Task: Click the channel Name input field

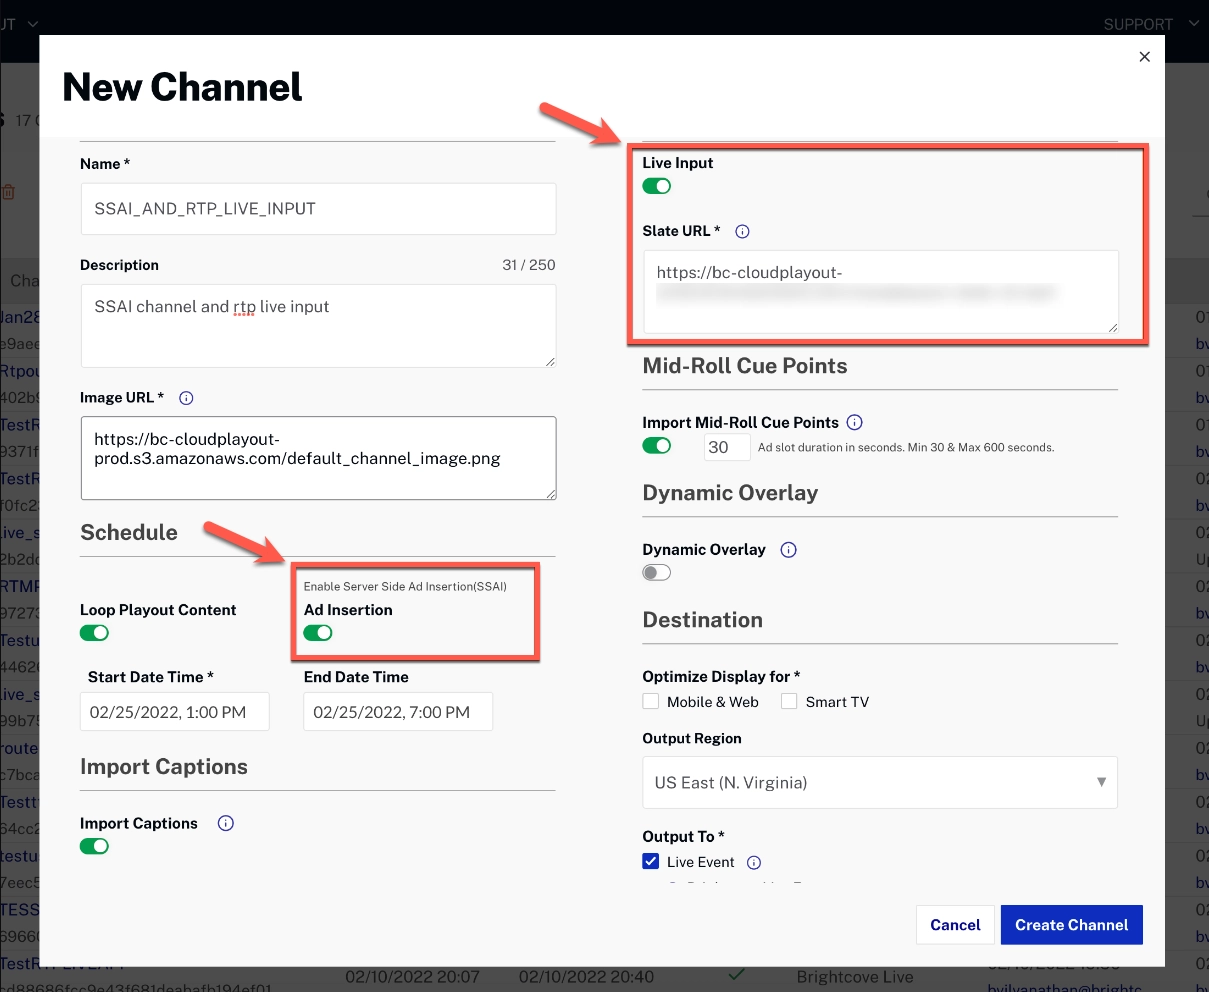Action: pos(317,209)
